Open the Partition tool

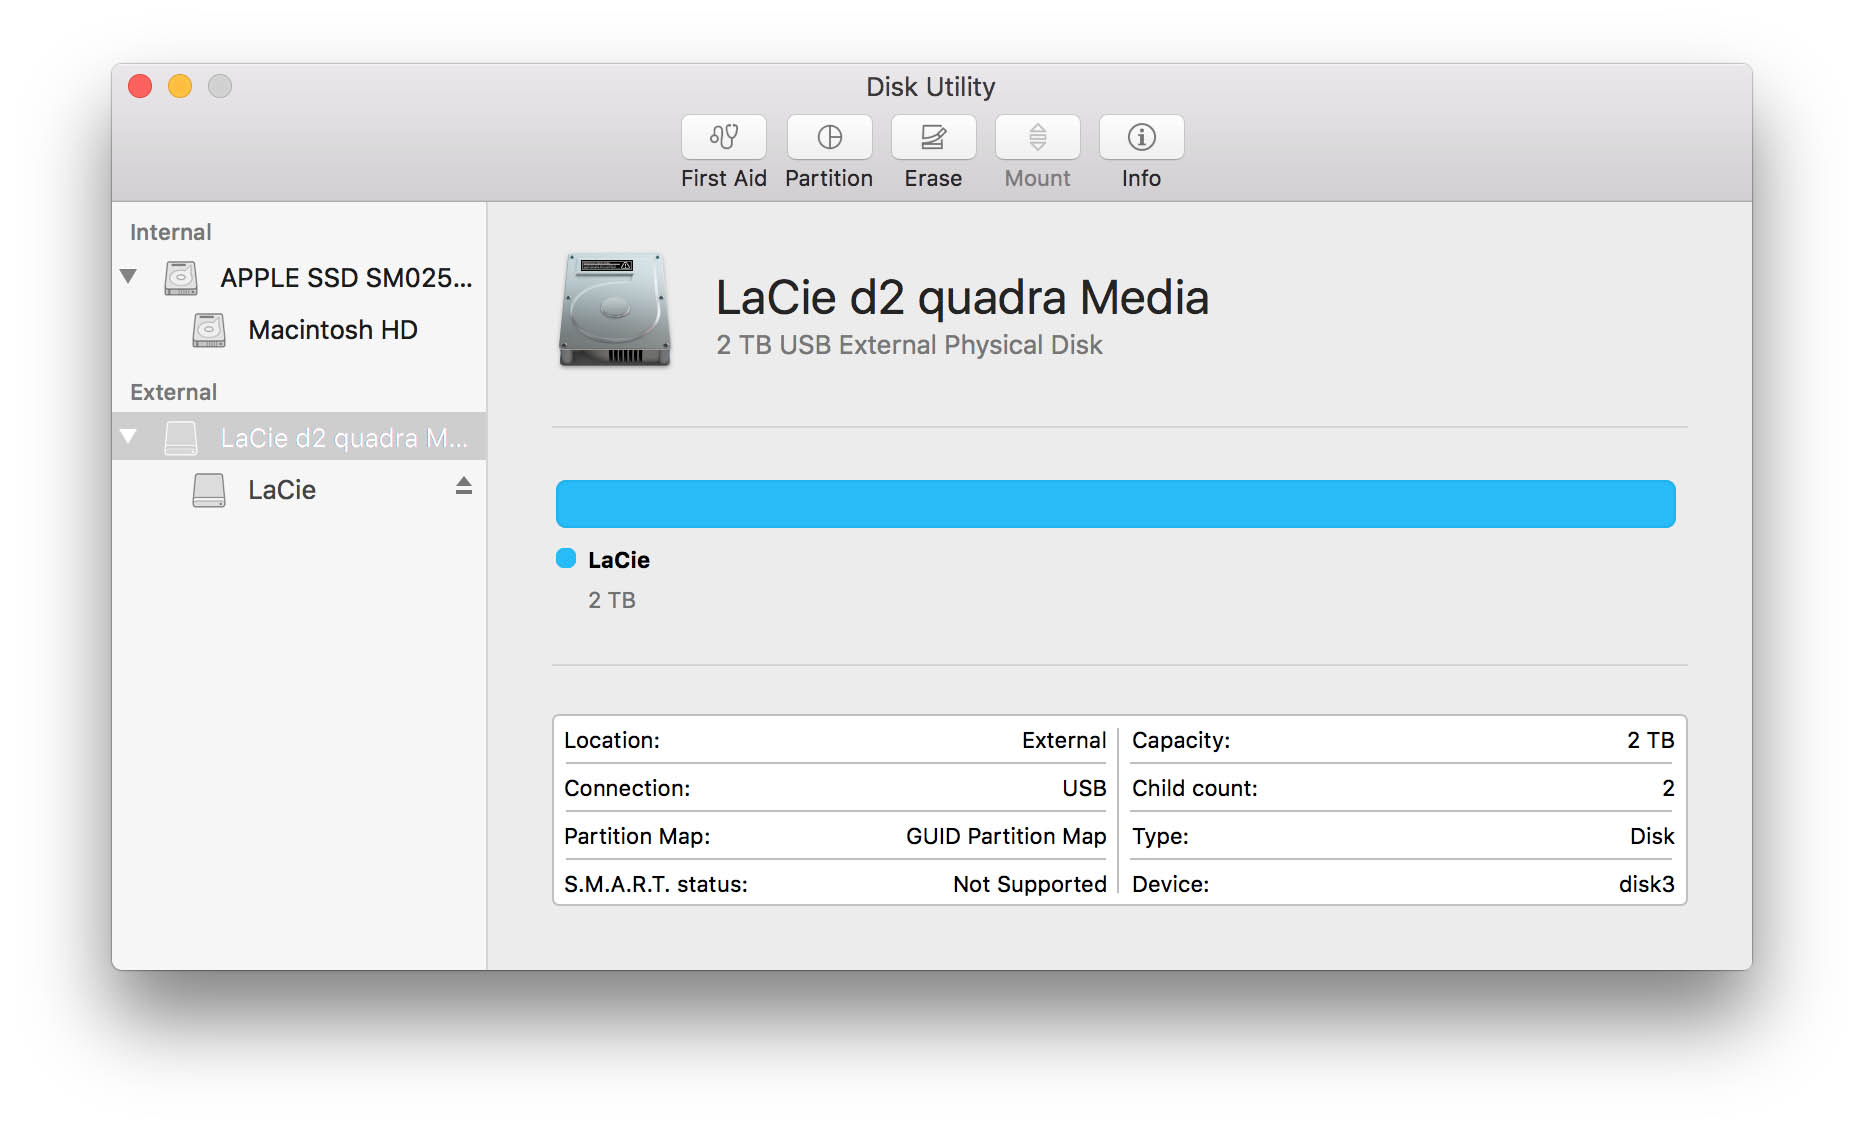[829, 137]
